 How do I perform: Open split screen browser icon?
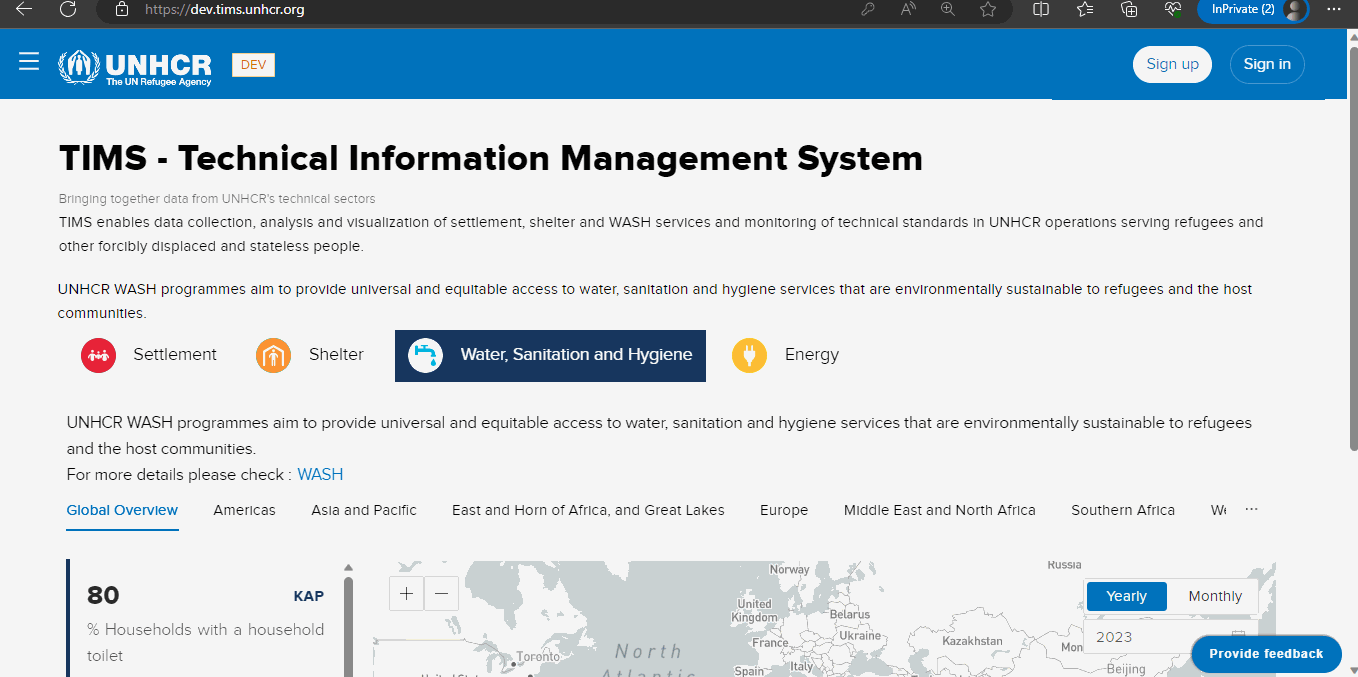pos(1041,9)
